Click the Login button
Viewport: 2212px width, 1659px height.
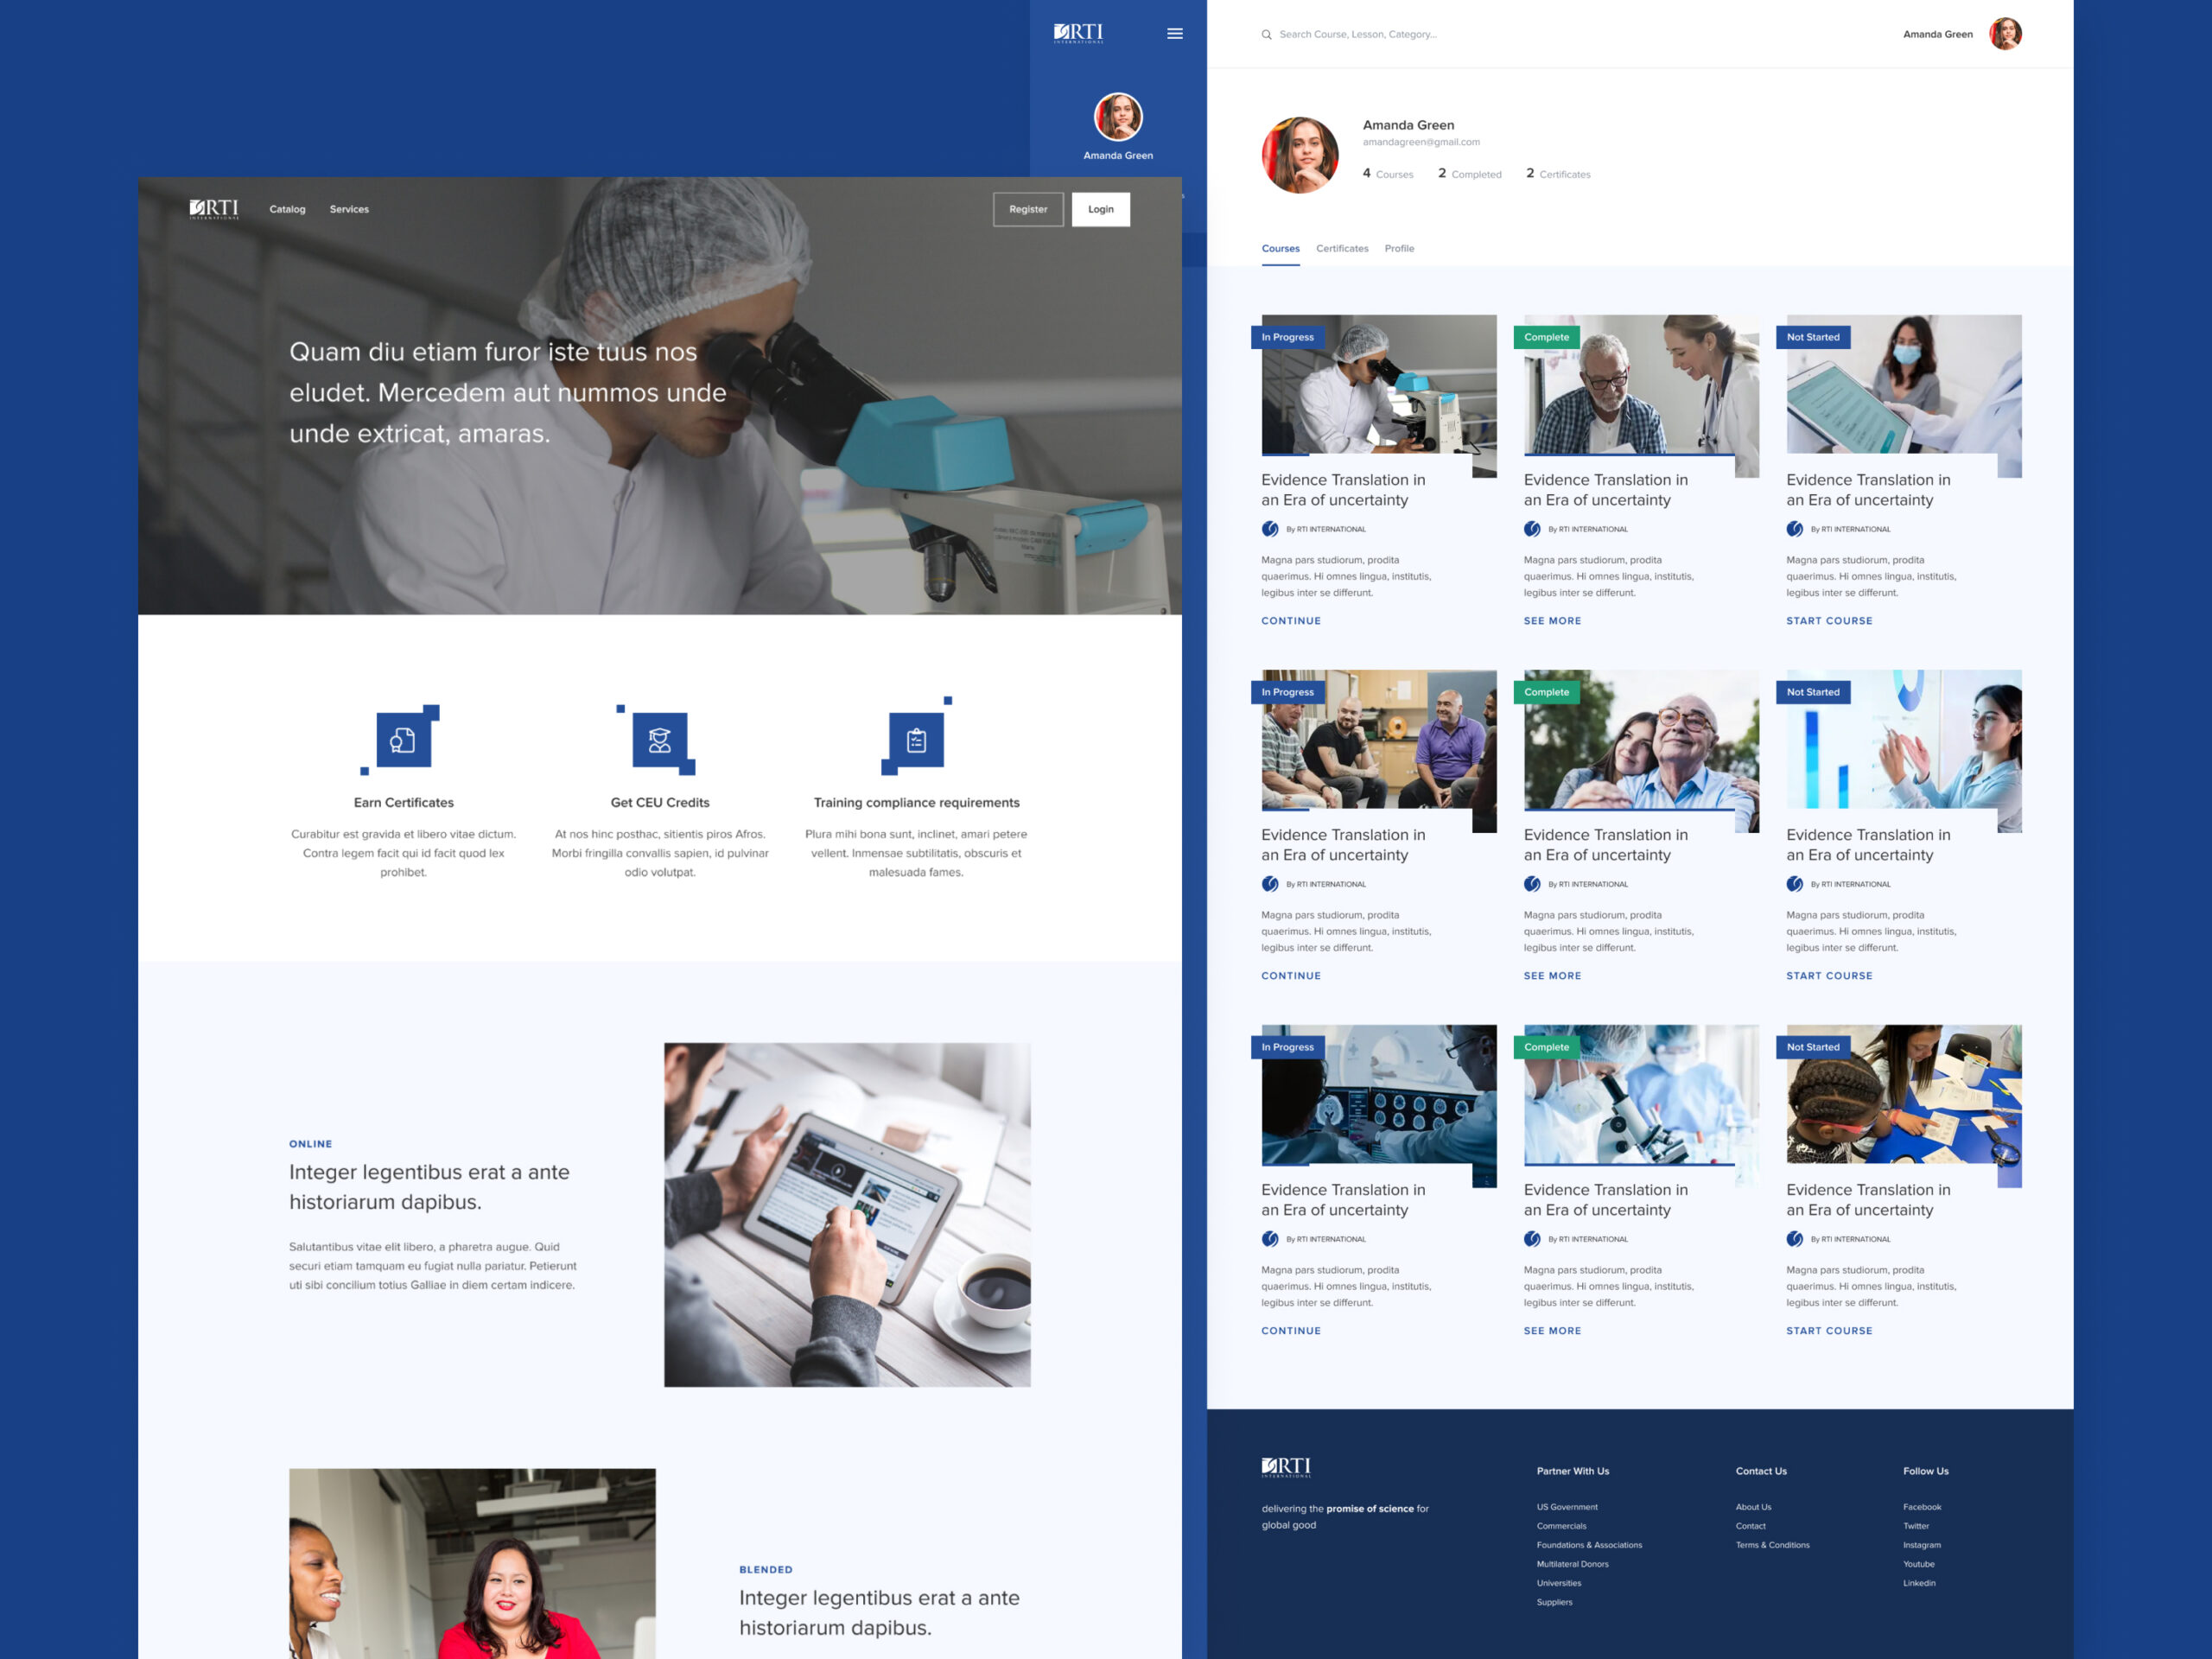[1100, 209]
